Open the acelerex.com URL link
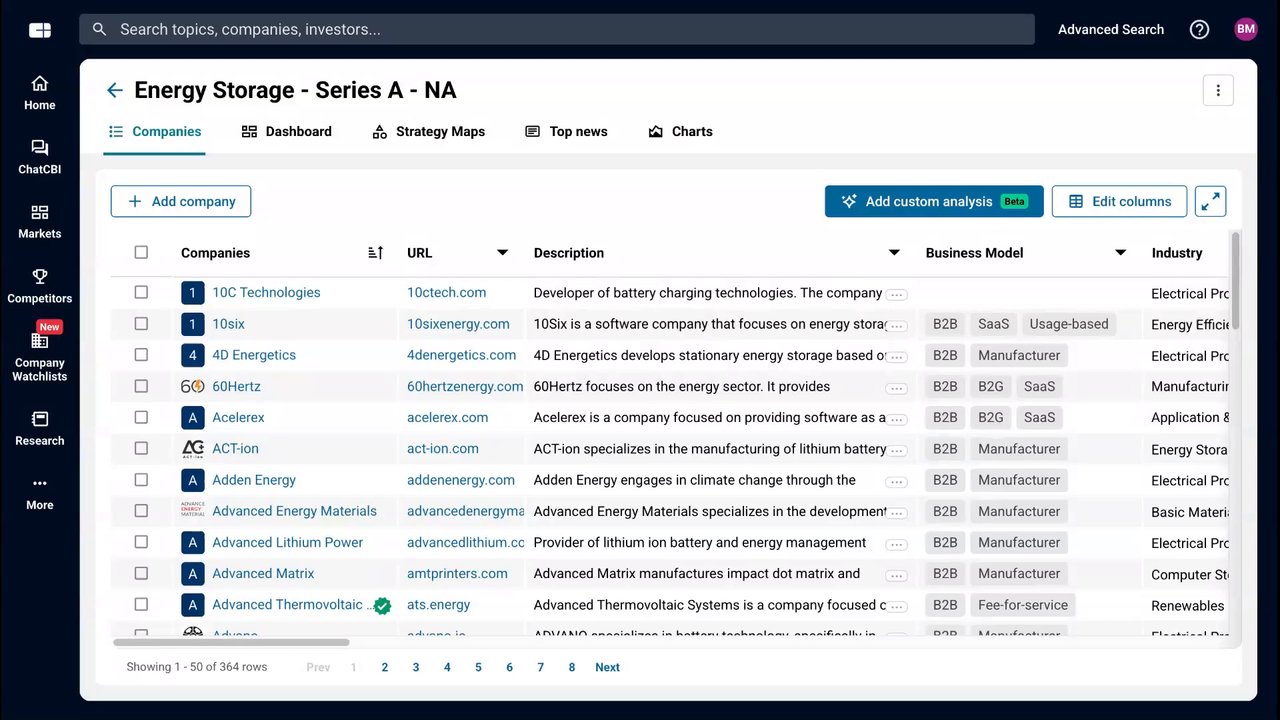Screen dimensions: 1280x720 (x=447, y=417)
